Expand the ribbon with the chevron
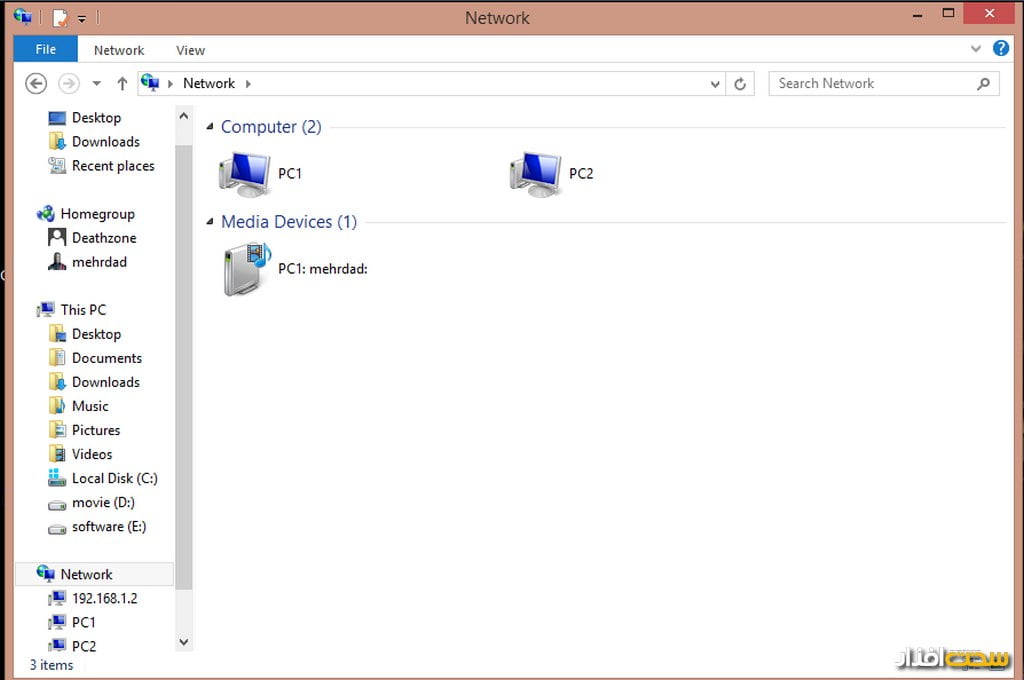1024x680 pixels. point(976,48)
